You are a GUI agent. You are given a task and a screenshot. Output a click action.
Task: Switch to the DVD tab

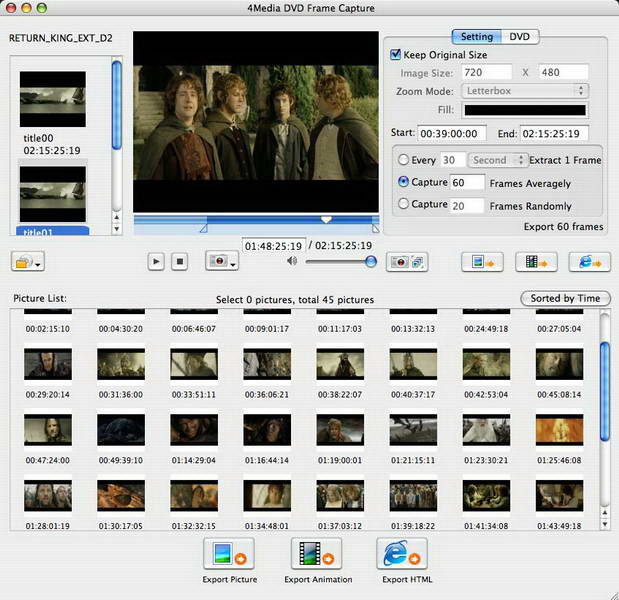[519, 37]
